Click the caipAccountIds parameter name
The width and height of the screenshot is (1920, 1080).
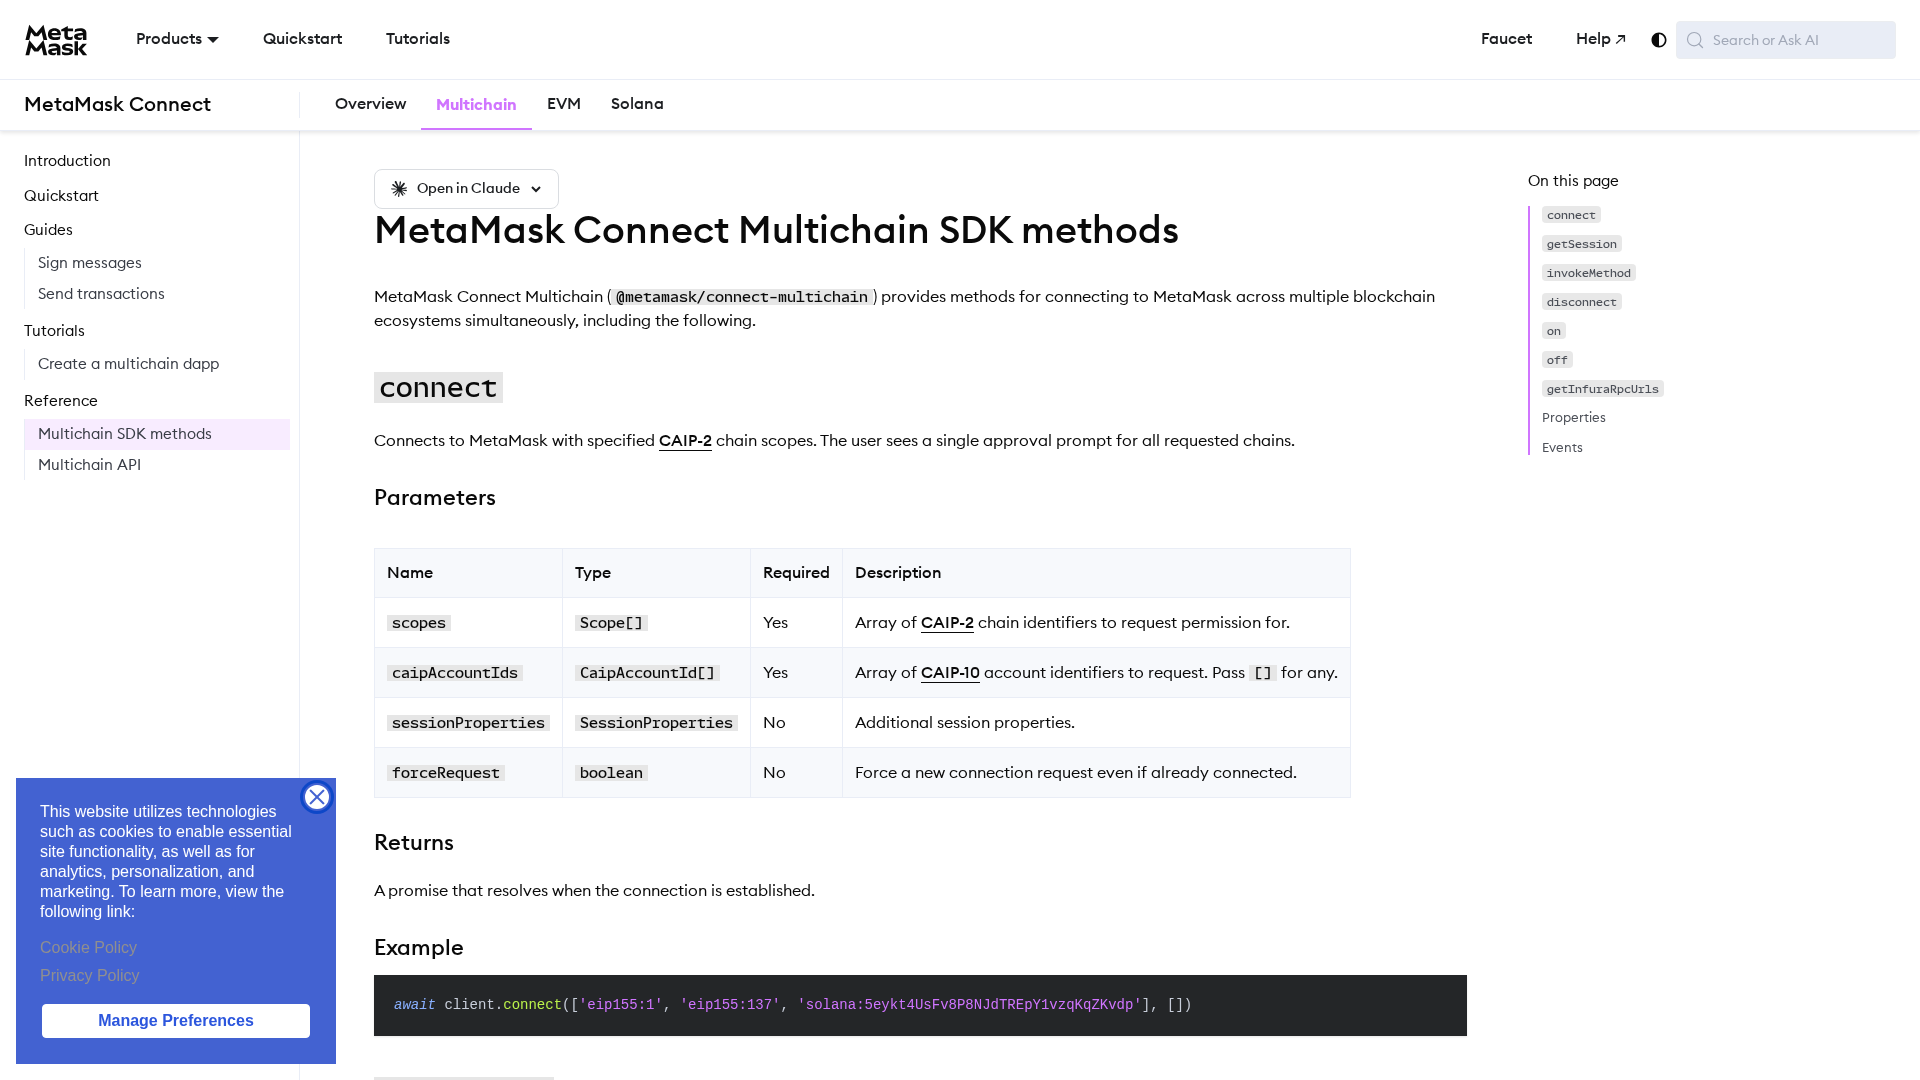click(455, 673)
